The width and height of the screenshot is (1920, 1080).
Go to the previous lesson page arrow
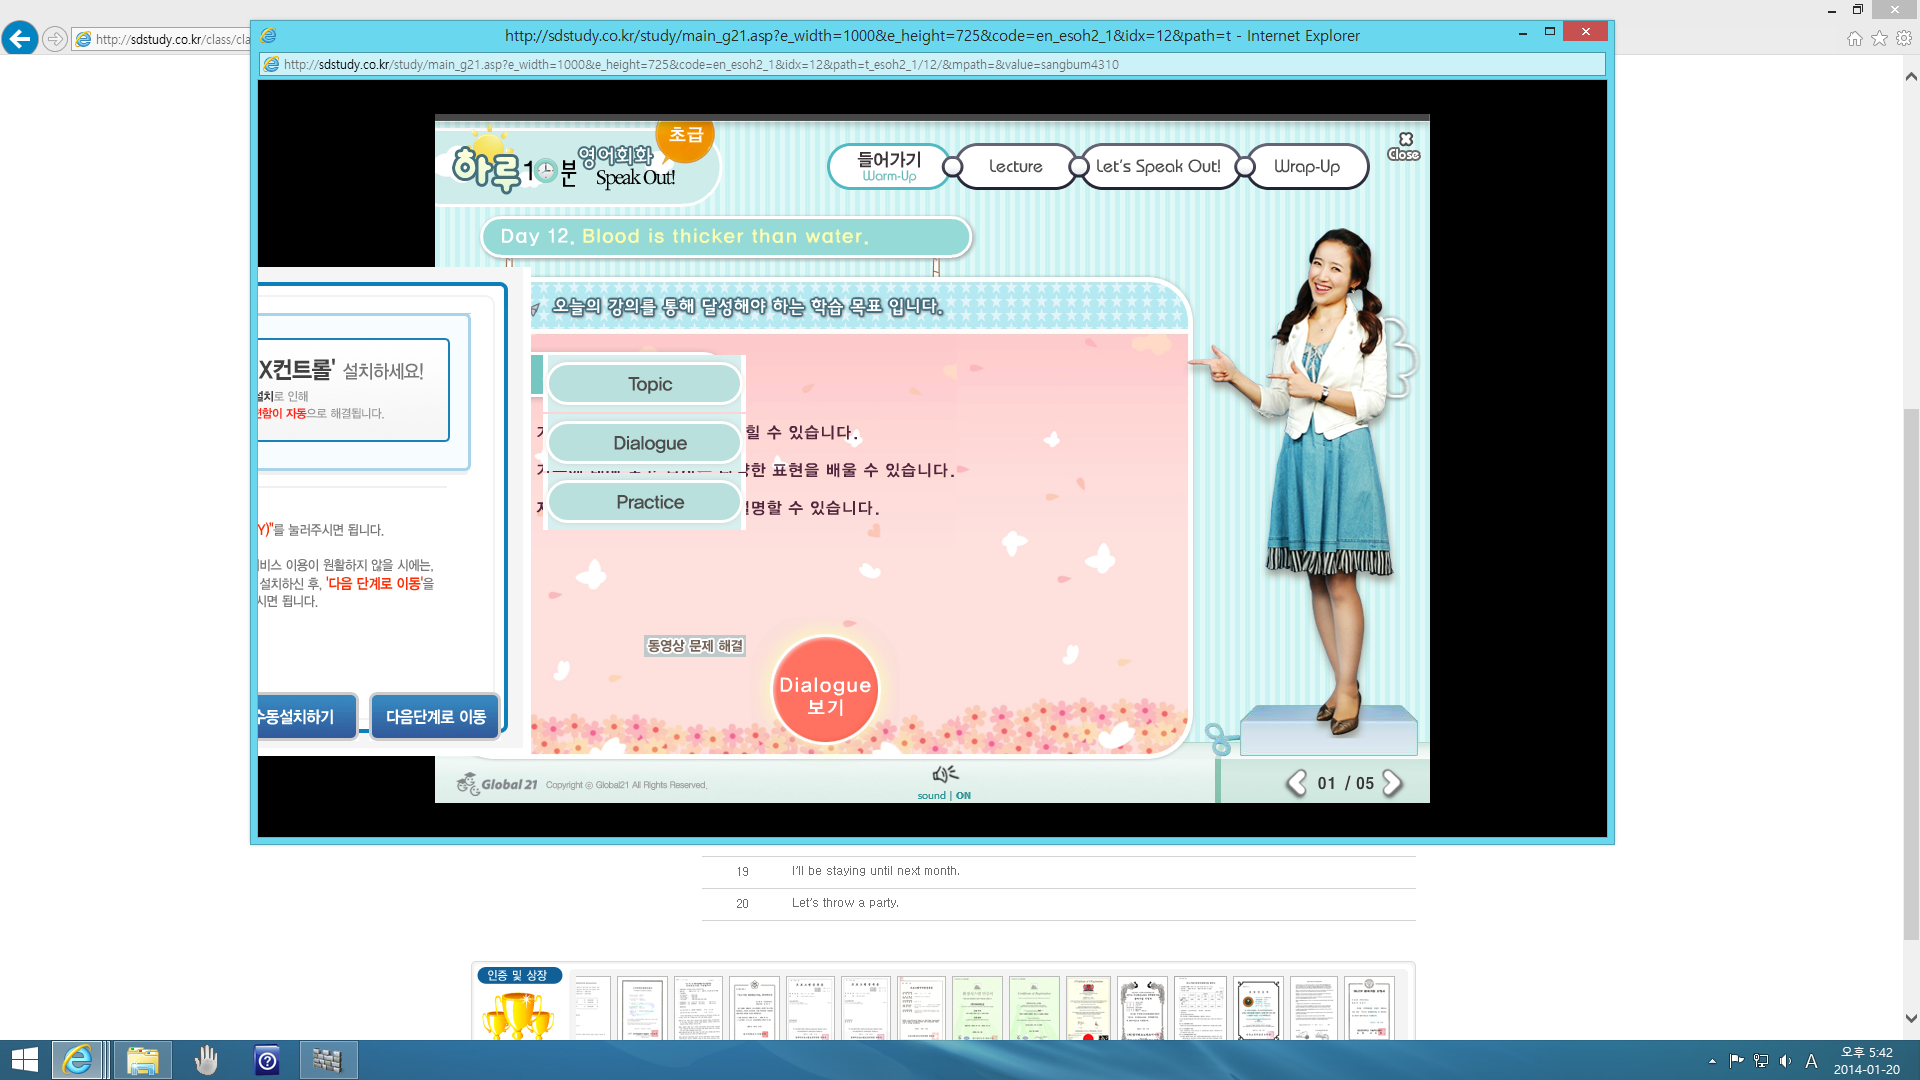[x=1297, y=783]
